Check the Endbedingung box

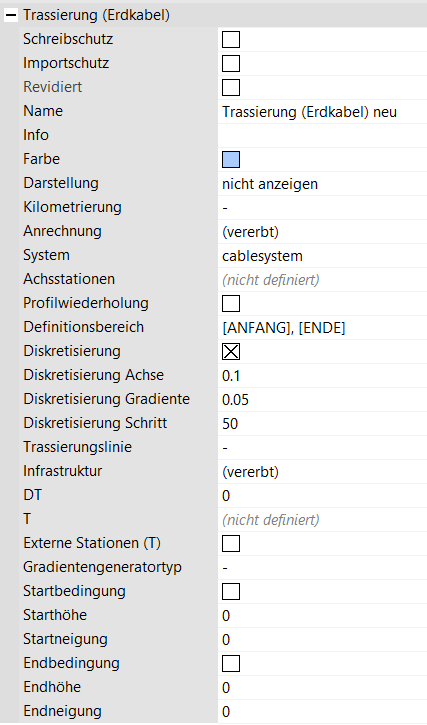point(231,664)
